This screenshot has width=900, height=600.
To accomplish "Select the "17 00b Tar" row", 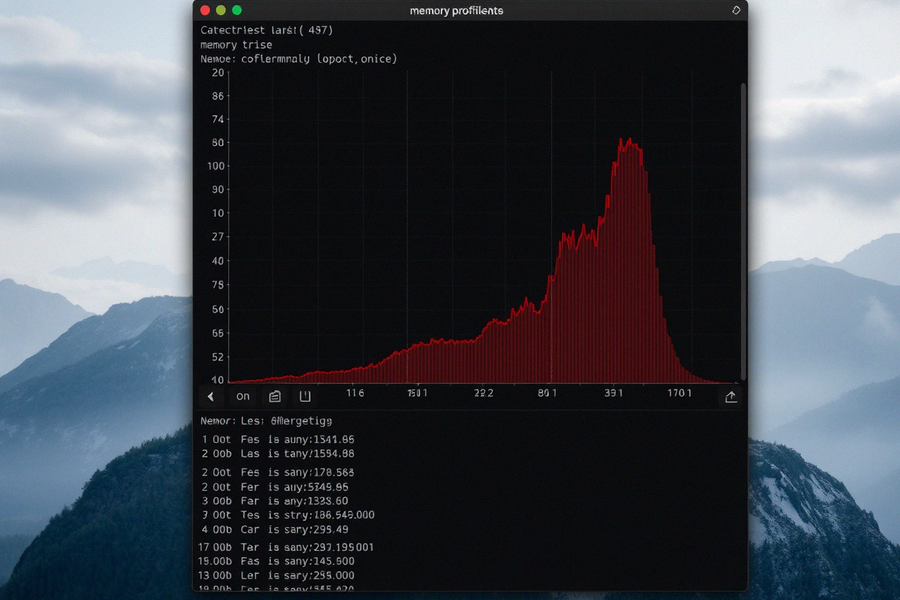I will [286, 547].
